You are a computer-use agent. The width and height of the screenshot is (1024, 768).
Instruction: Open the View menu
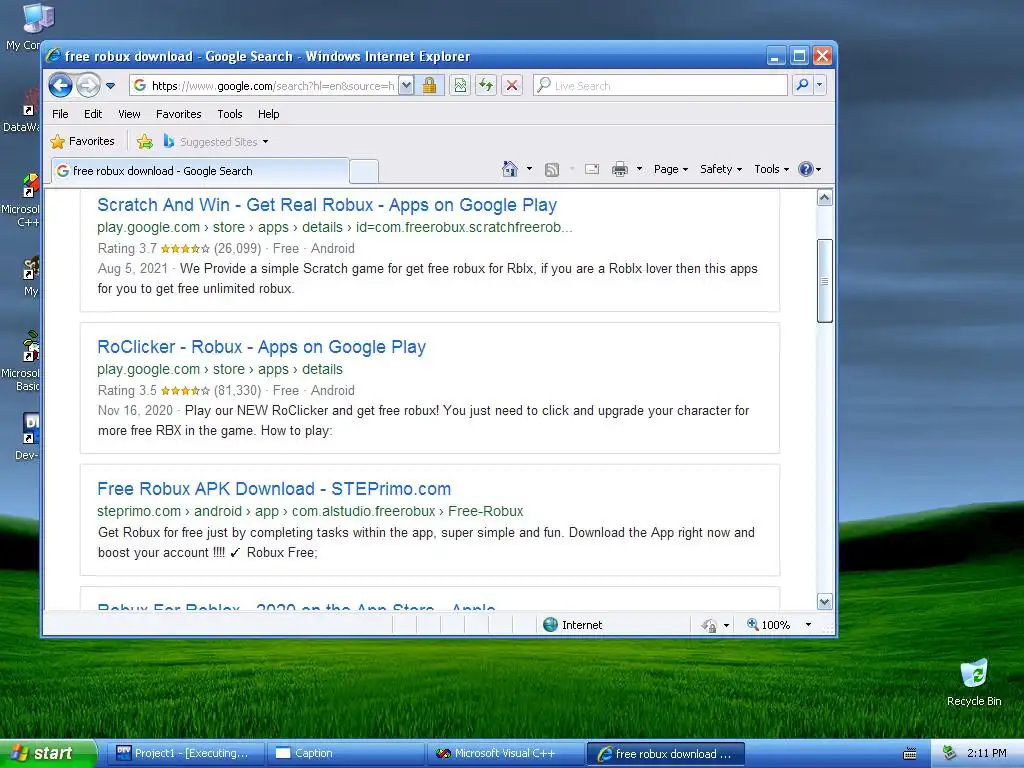click(x=129, y=114)
